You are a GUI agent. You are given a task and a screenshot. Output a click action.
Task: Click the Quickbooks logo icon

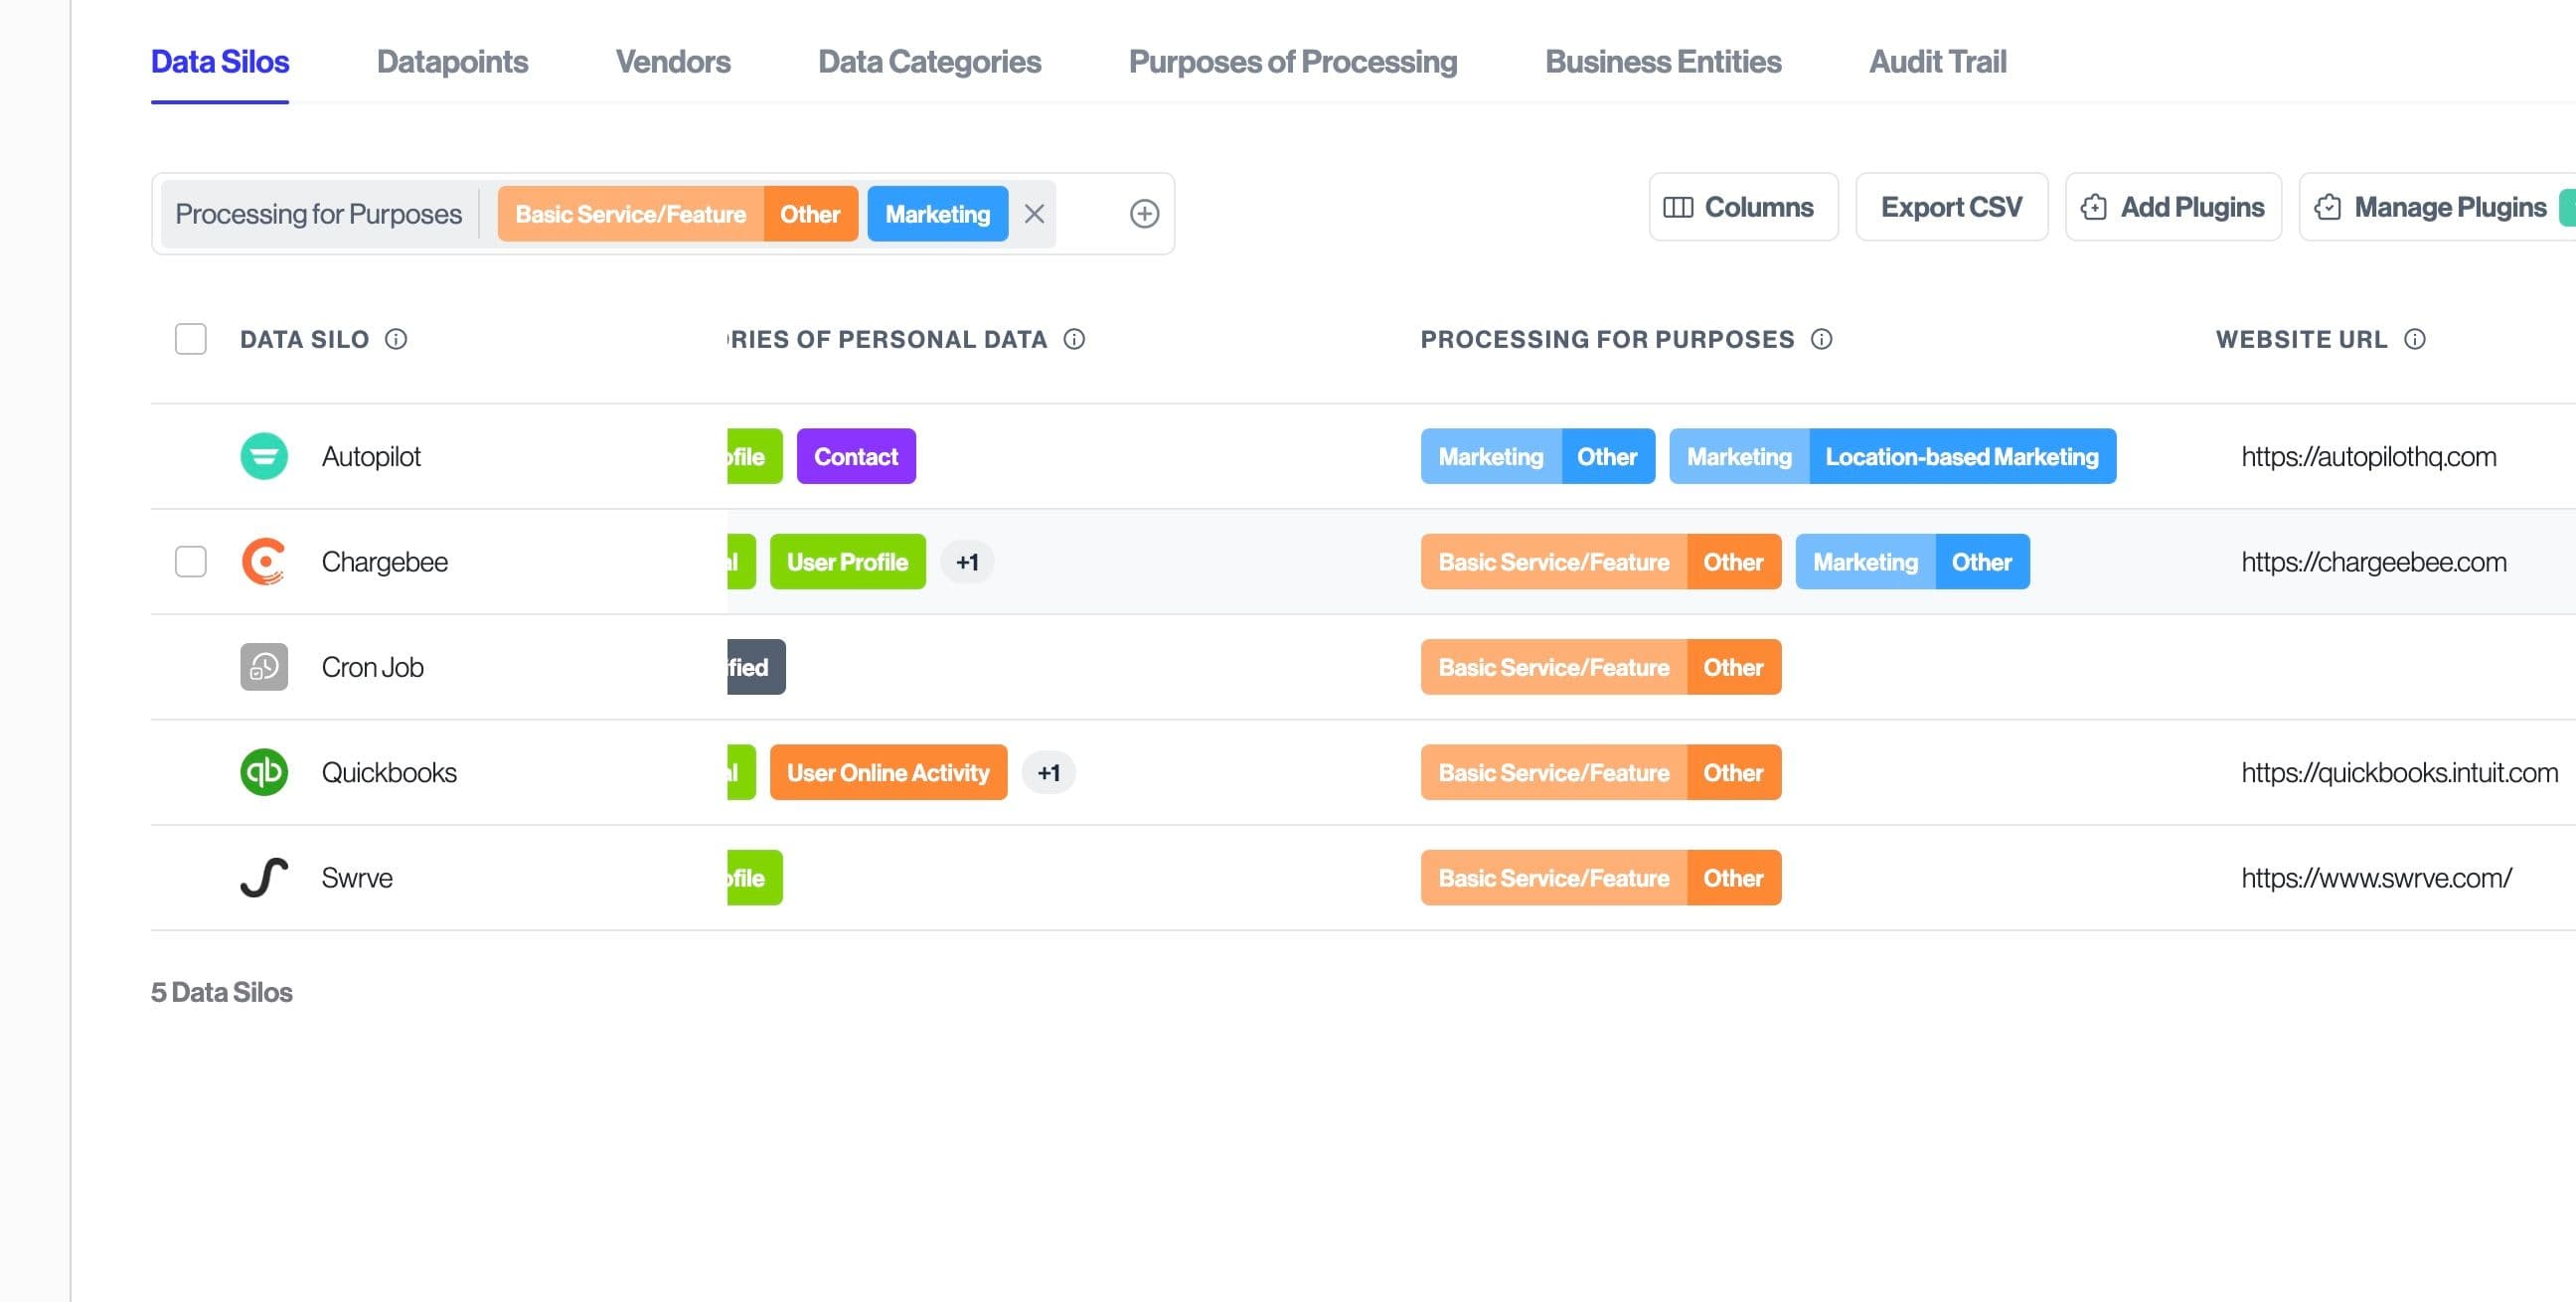point(264,772)
